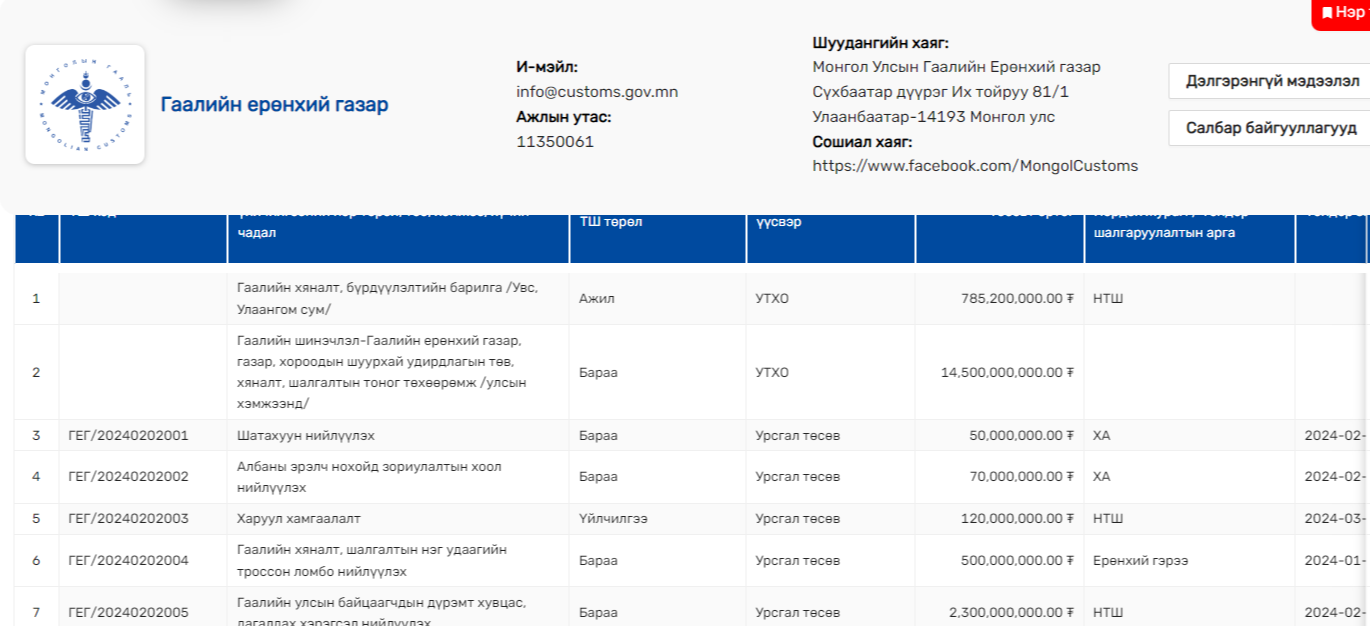Click the Гаалийн ерөнхий газар organization title

274,105
